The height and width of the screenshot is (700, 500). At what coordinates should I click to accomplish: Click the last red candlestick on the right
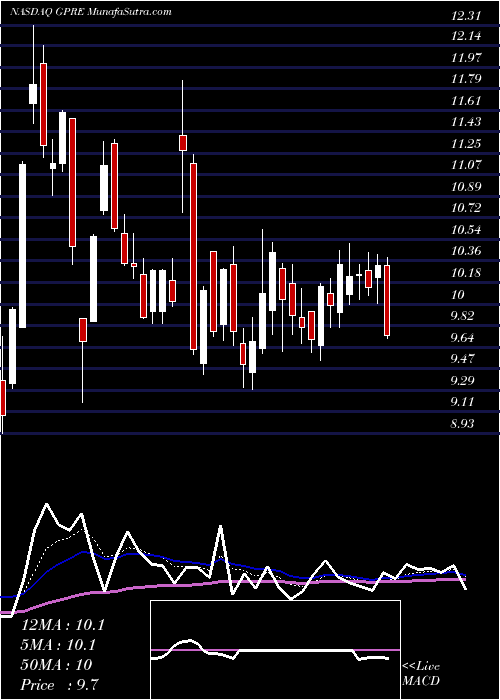[x=387, y=300]
